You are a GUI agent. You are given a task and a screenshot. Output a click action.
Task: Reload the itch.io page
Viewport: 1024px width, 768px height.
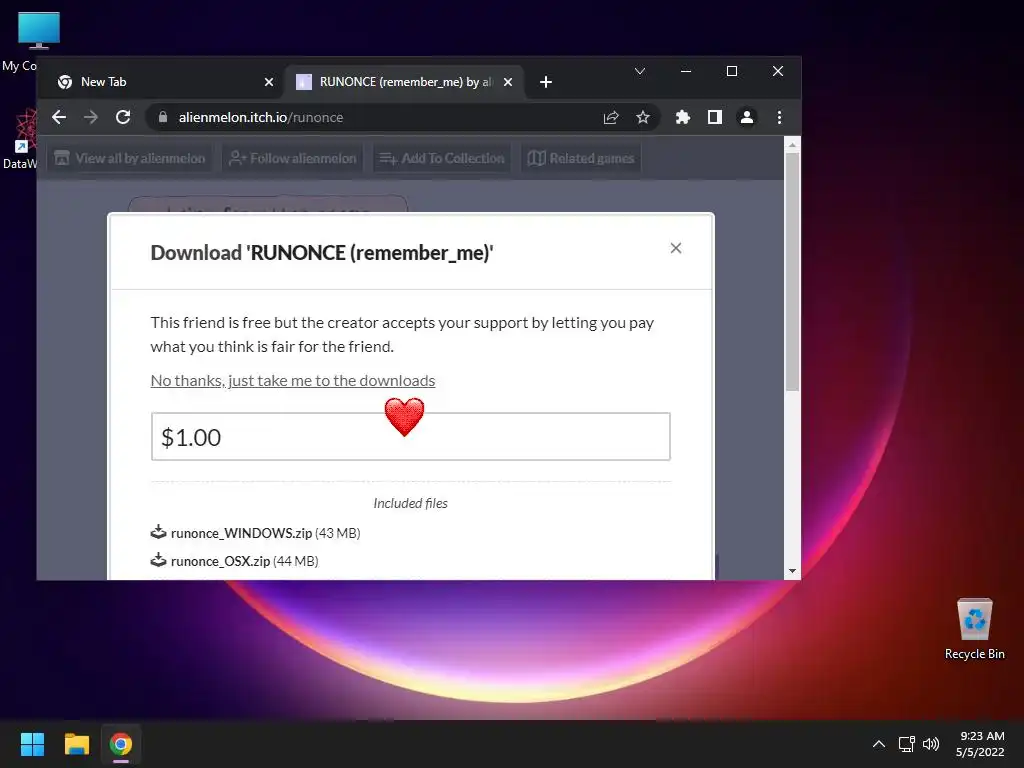click(123, 118)
